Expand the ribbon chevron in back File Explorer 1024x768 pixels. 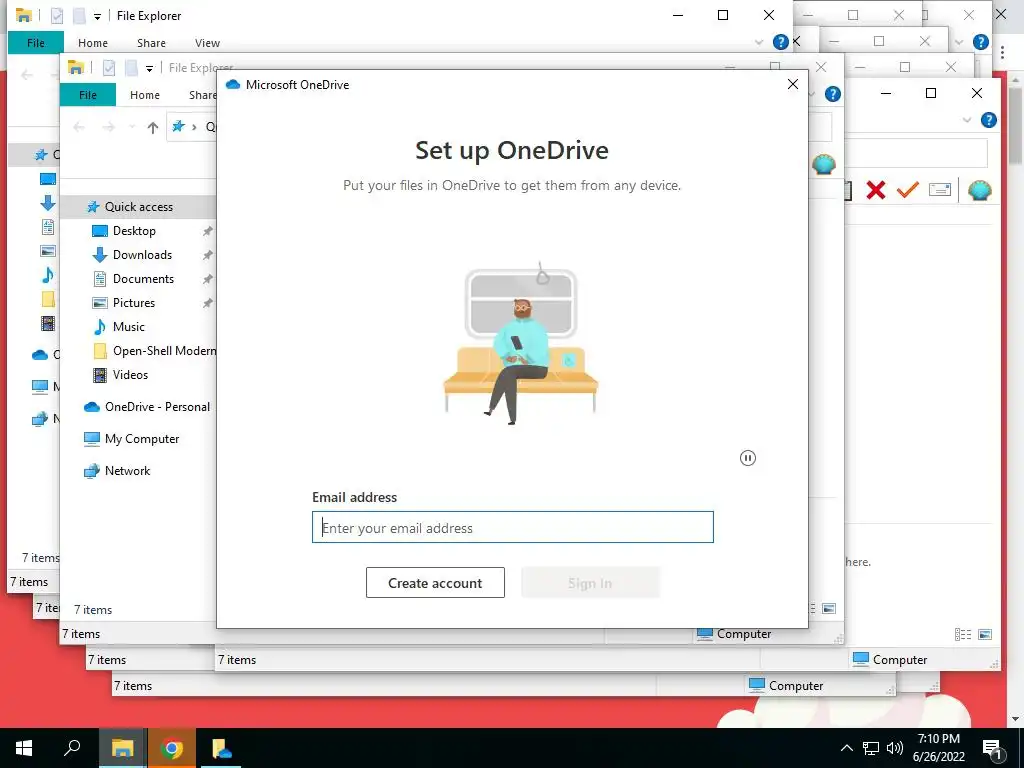click(758, 42)
